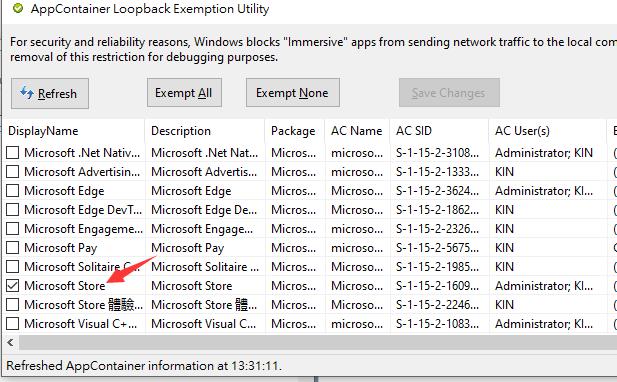Check the Microsoft Store 體驗 checkbox
Viewport: 617px width, 382px height.
(13, 304)
